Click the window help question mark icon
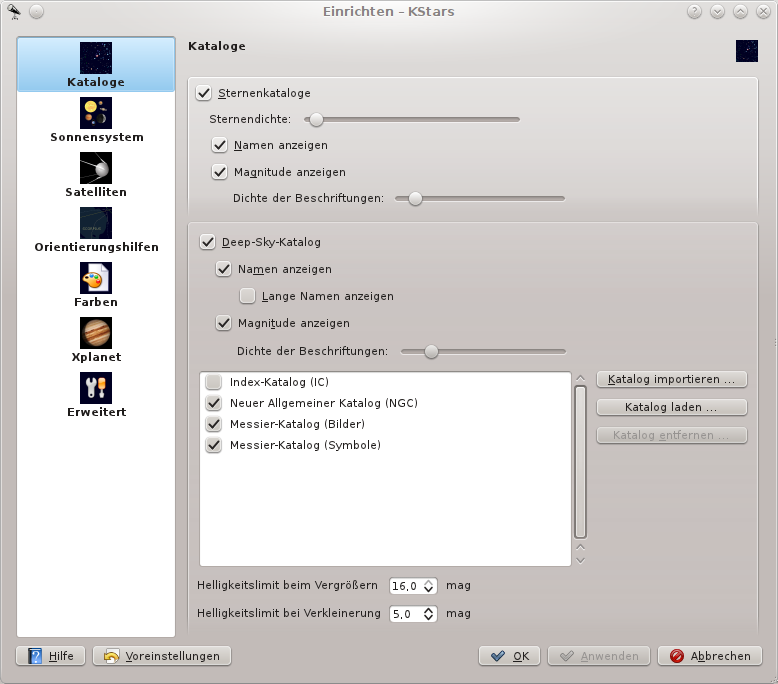 [694, 12]
